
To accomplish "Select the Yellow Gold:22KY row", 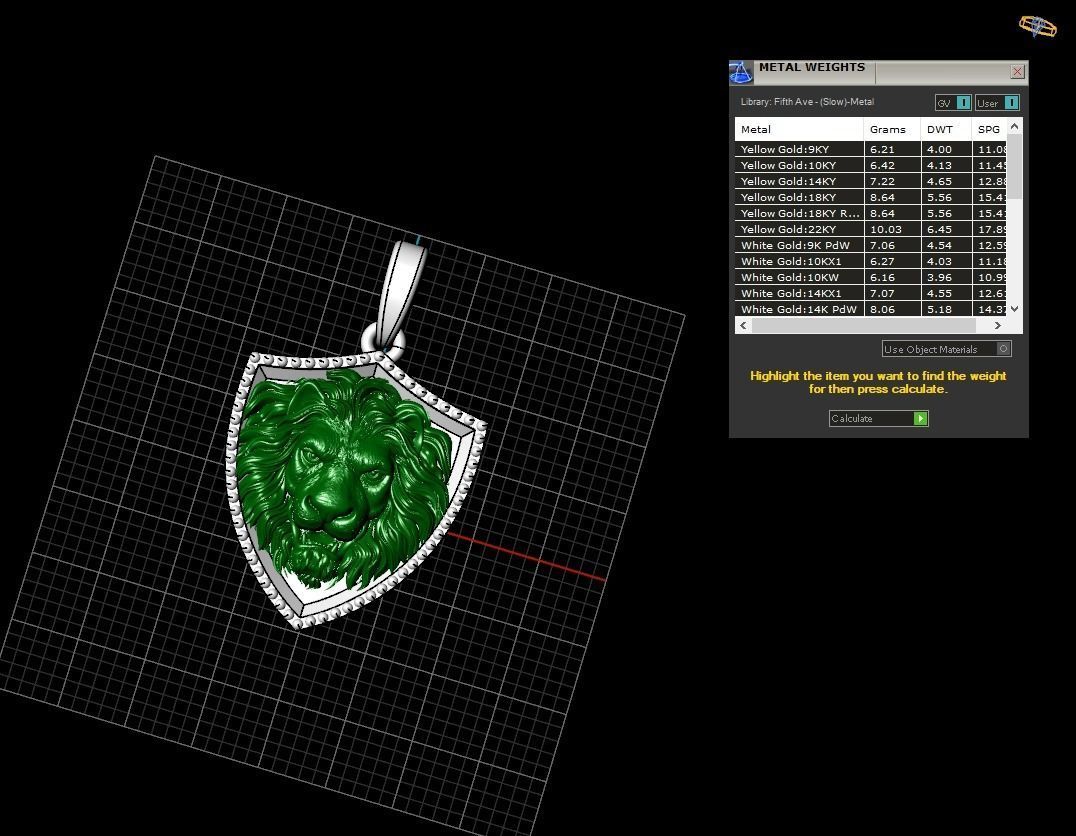I will [870, 229].
